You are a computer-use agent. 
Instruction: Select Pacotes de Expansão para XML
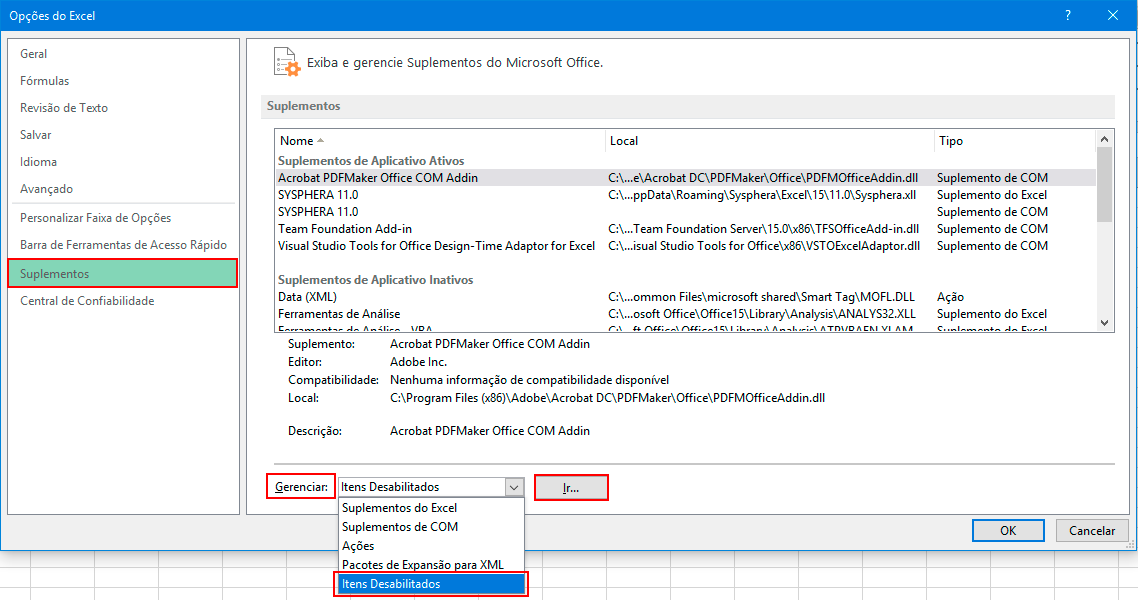422,565
